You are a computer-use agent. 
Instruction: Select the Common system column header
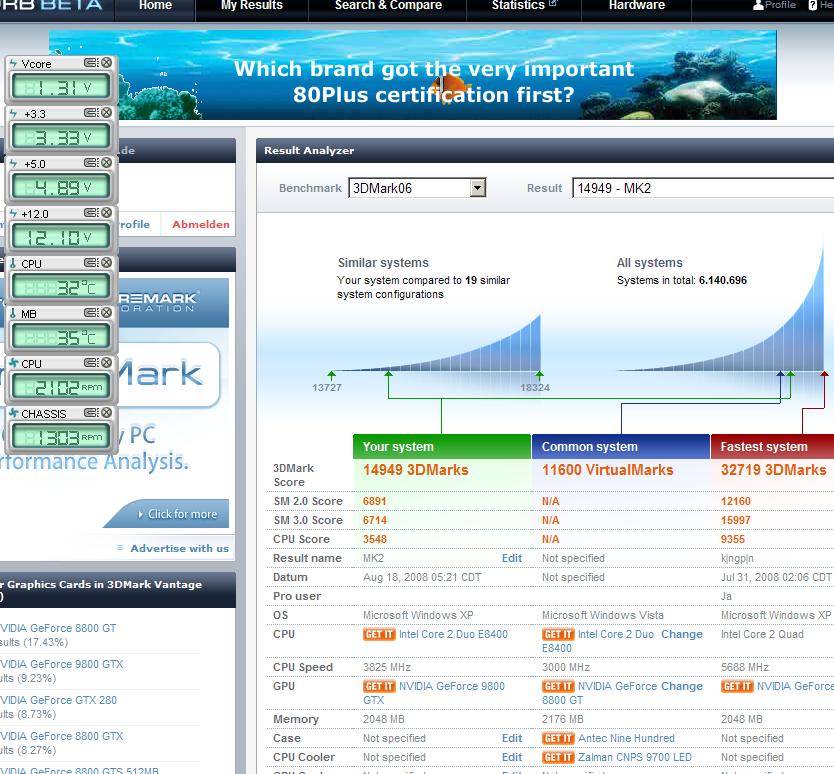tap(621, 447)
